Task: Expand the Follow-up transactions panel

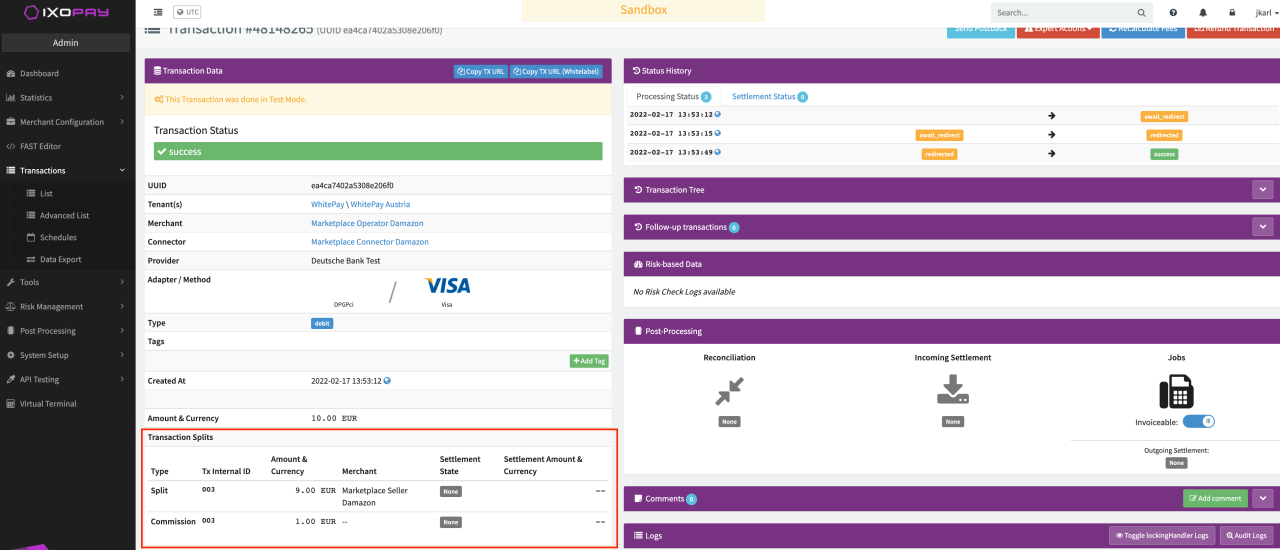Action: click(x=1262, y=227)
